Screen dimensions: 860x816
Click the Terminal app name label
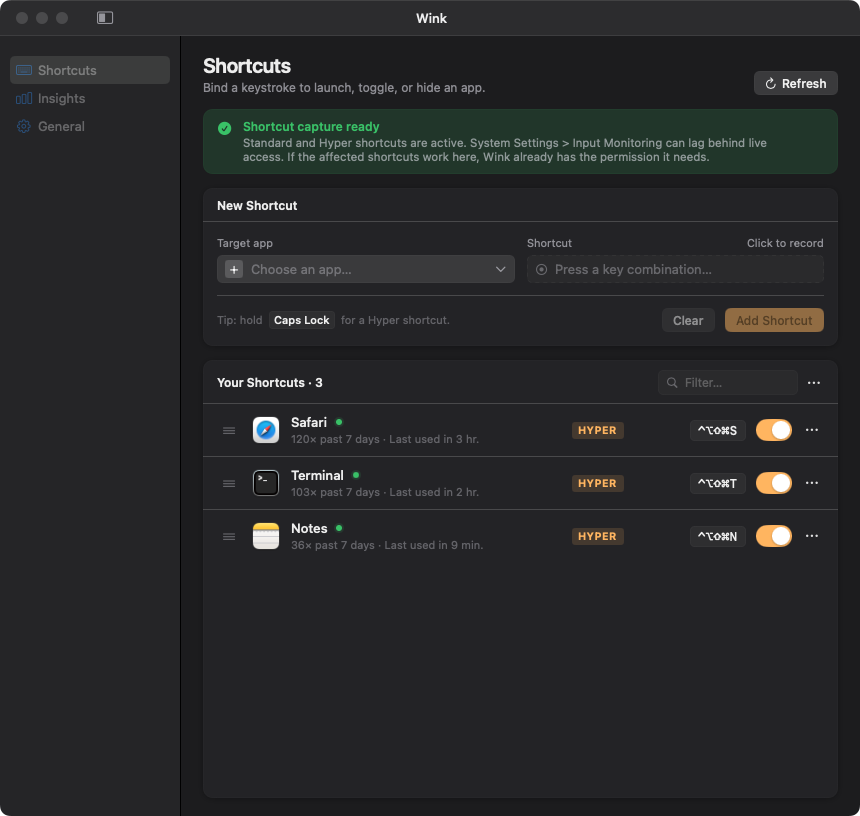[317, 475]
